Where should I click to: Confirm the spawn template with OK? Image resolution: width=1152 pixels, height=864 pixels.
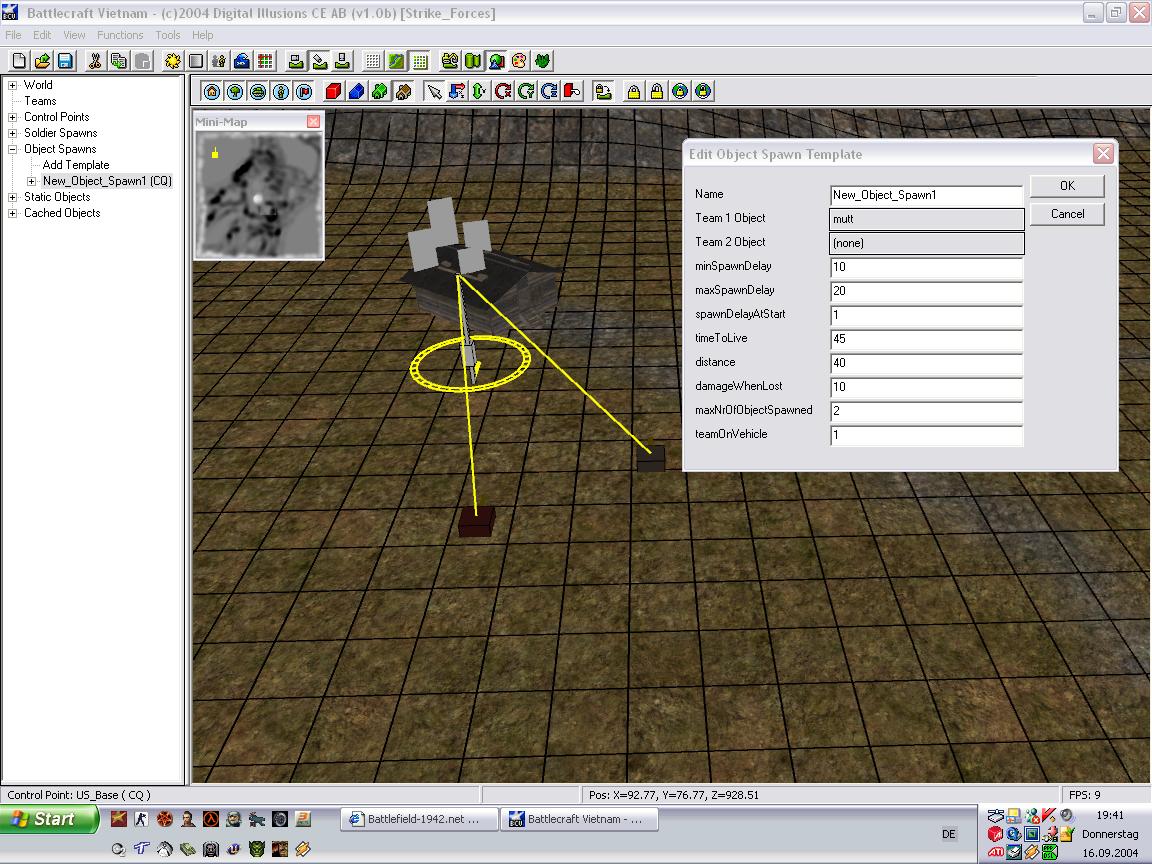pos(1068,186)
